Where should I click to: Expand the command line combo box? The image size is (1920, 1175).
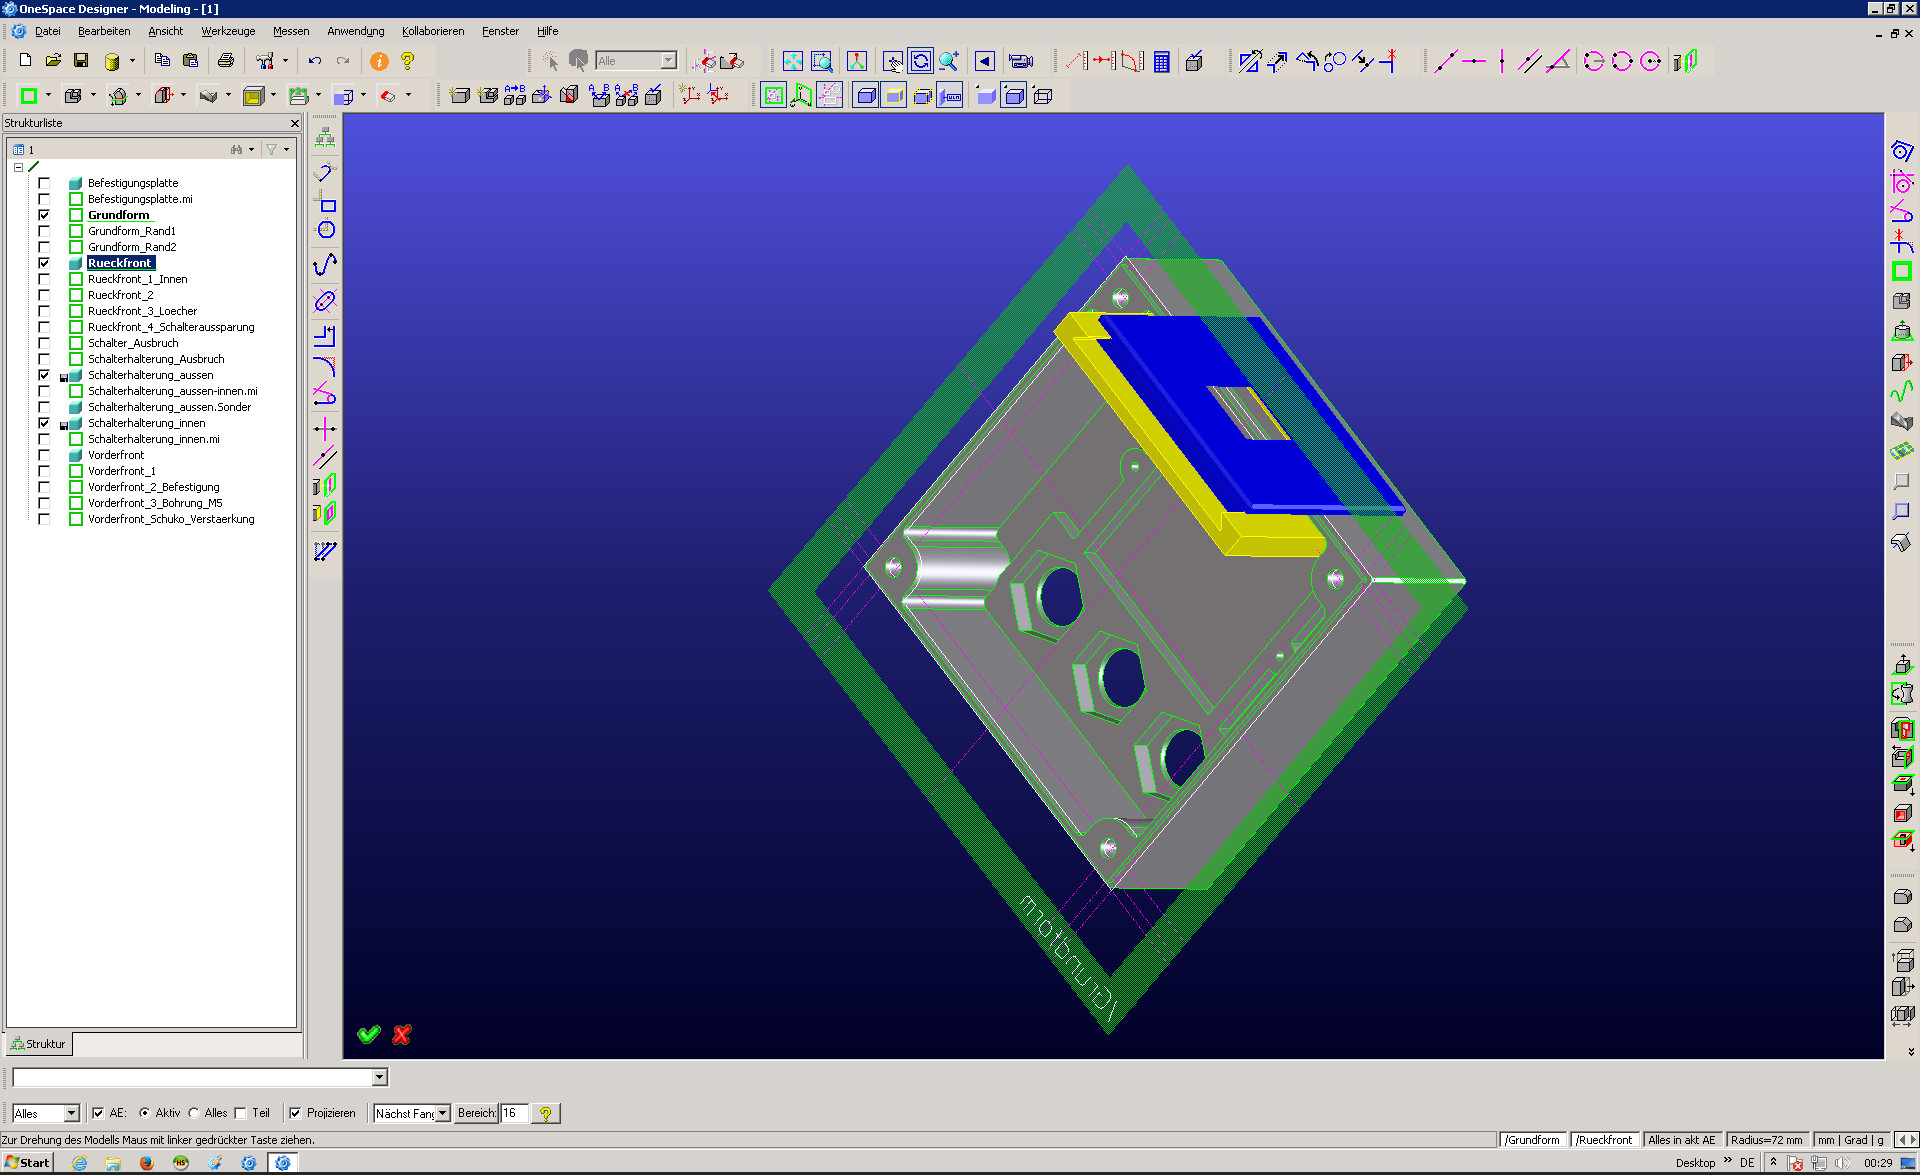coord(380,1077)
